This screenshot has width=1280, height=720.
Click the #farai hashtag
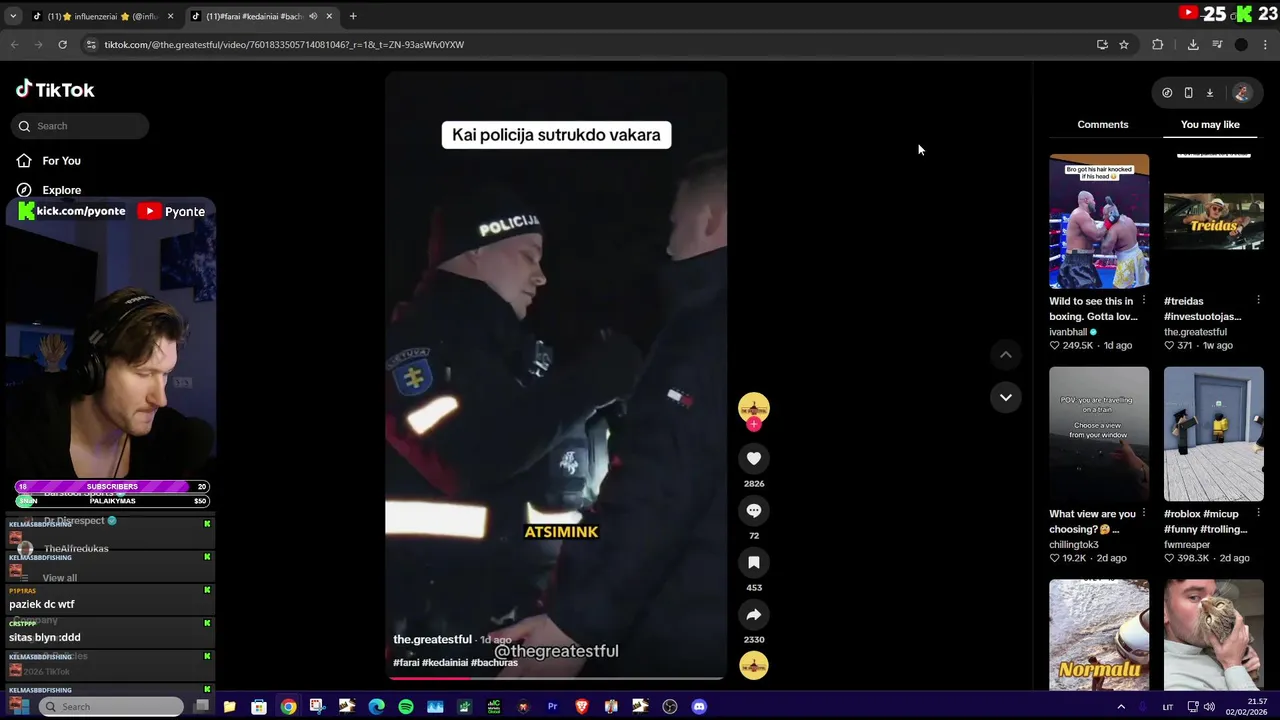[406, 662]
